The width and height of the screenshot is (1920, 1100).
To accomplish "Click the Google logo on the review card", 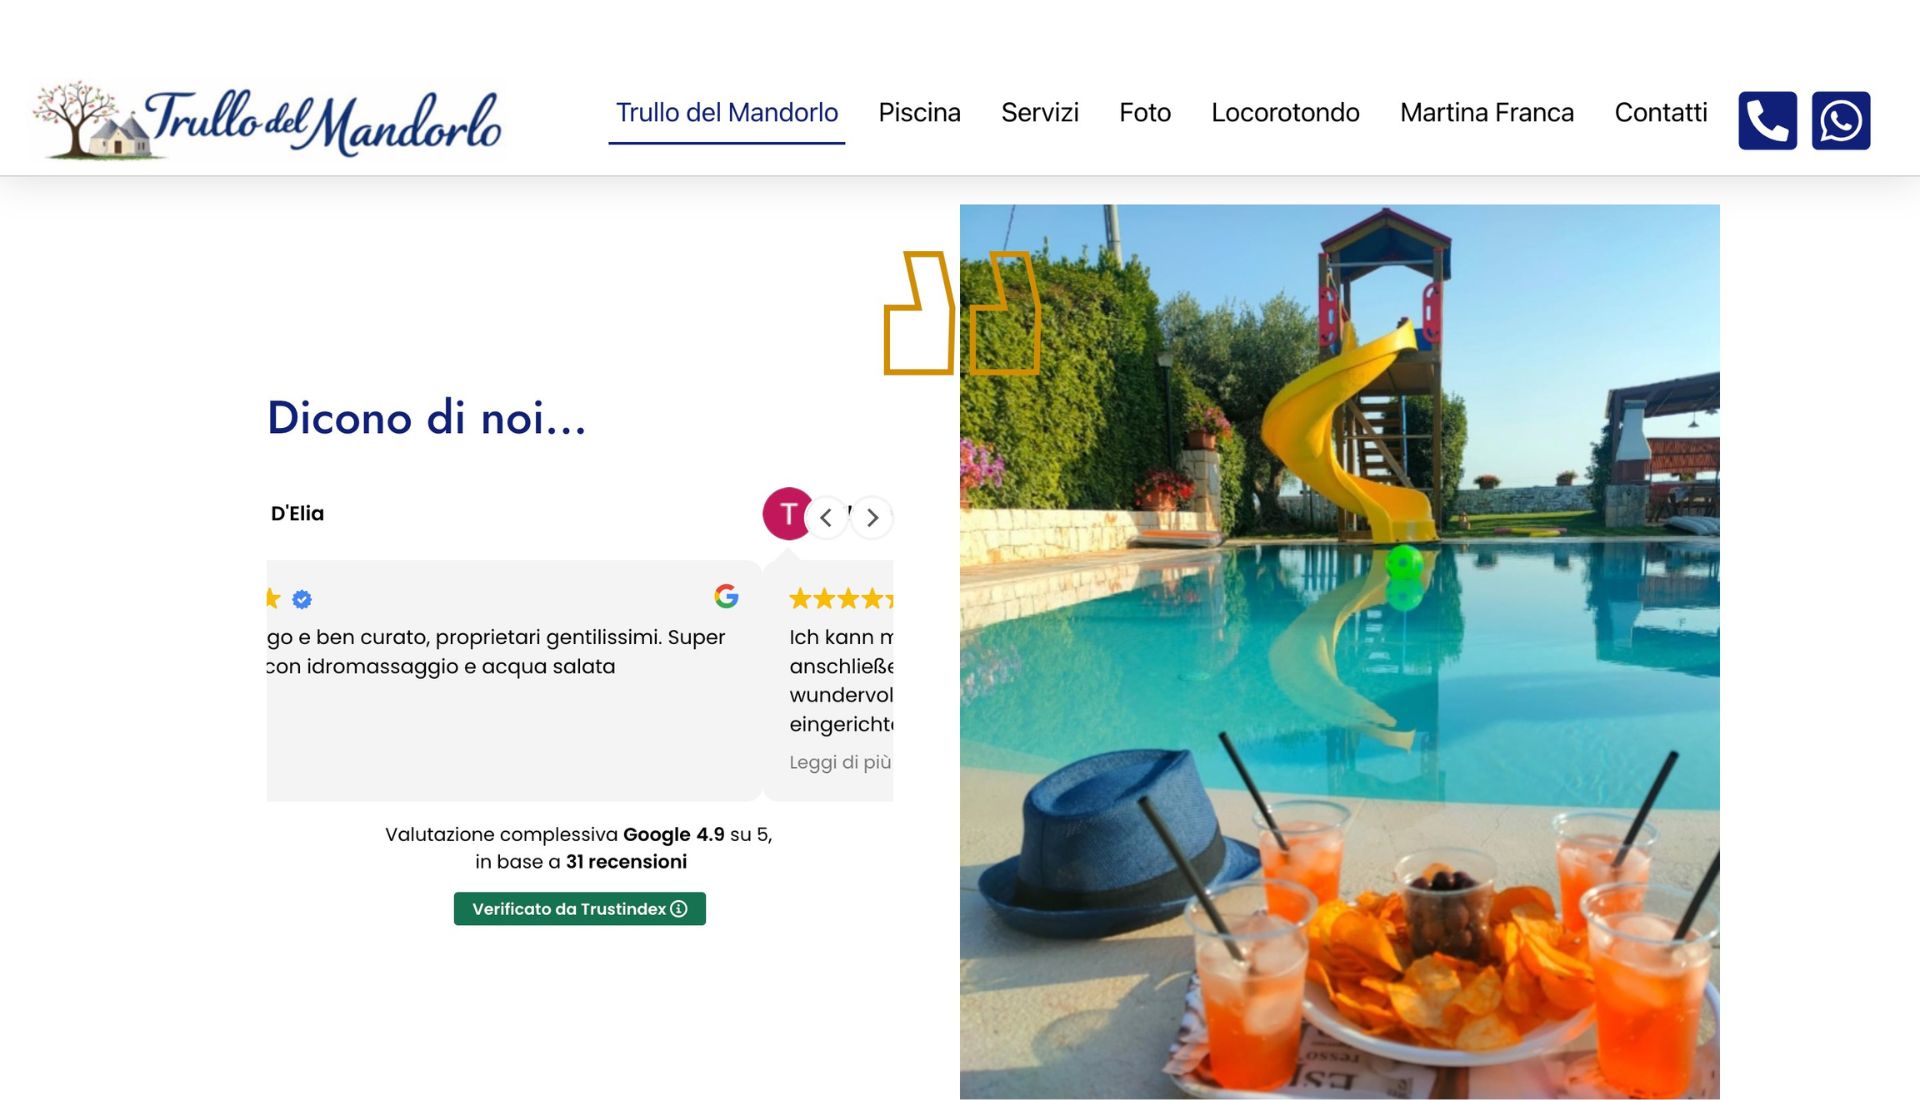I will tap(727, 596).
